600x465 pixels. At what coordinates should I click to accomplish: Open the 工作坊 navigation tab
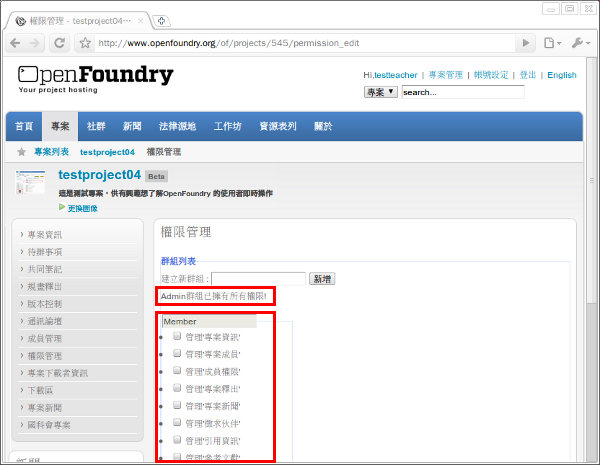coord(228,126)
